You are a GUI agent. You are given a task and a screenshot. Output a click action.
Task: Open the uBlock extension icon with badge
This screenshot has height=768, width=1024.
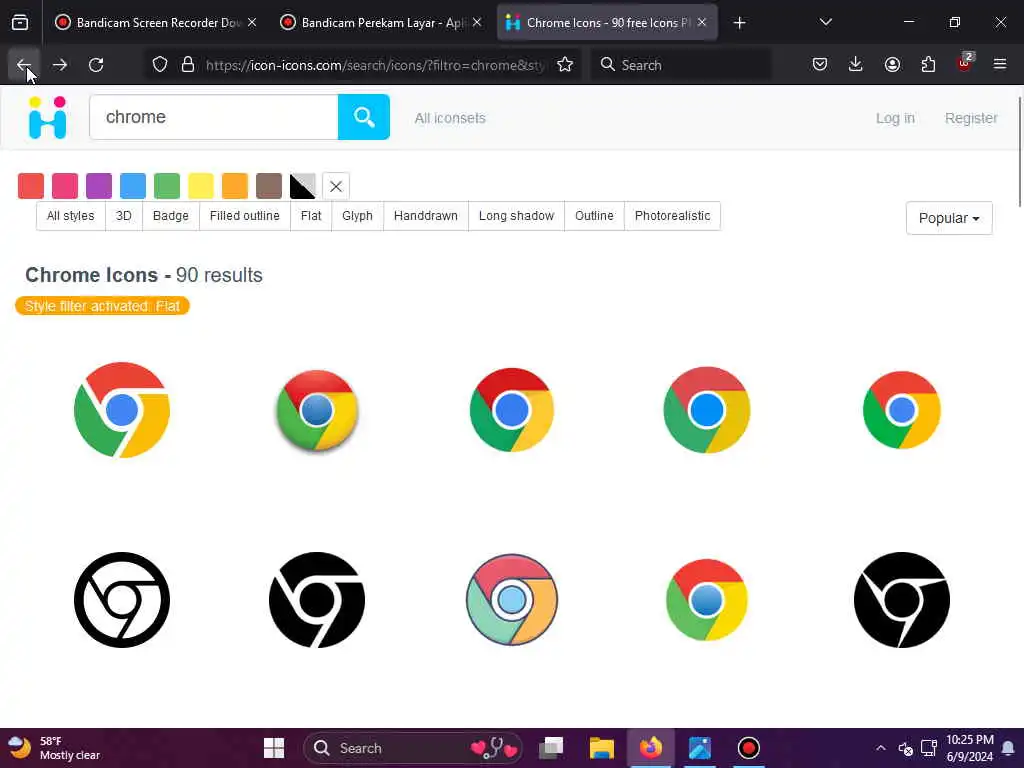coord(965,63)
